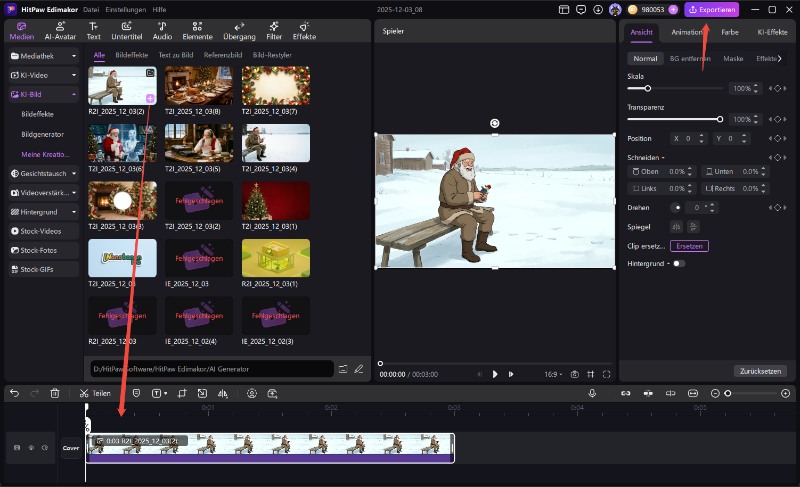Open the AI-Avatar tool

point(60,31)
